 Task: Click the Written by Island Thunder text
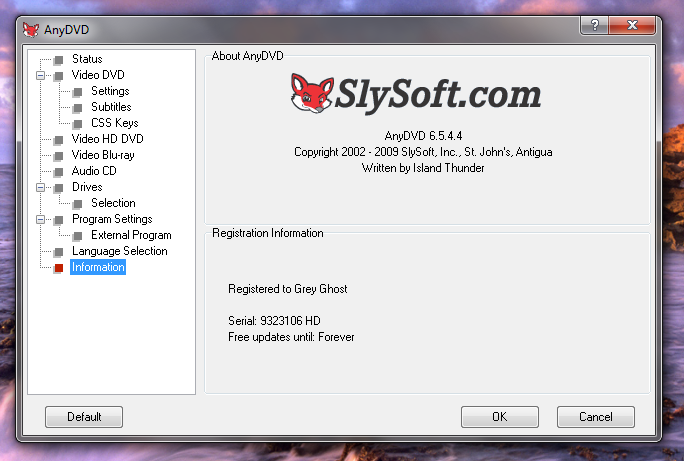point(423,168)
